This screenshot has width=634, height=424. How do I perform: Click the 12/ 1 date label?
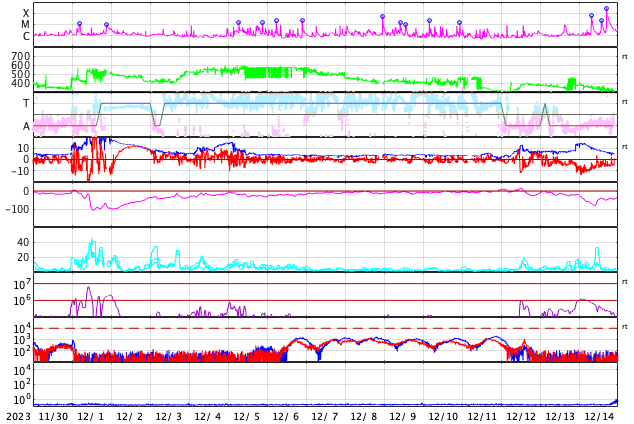[x=91, y=417]
